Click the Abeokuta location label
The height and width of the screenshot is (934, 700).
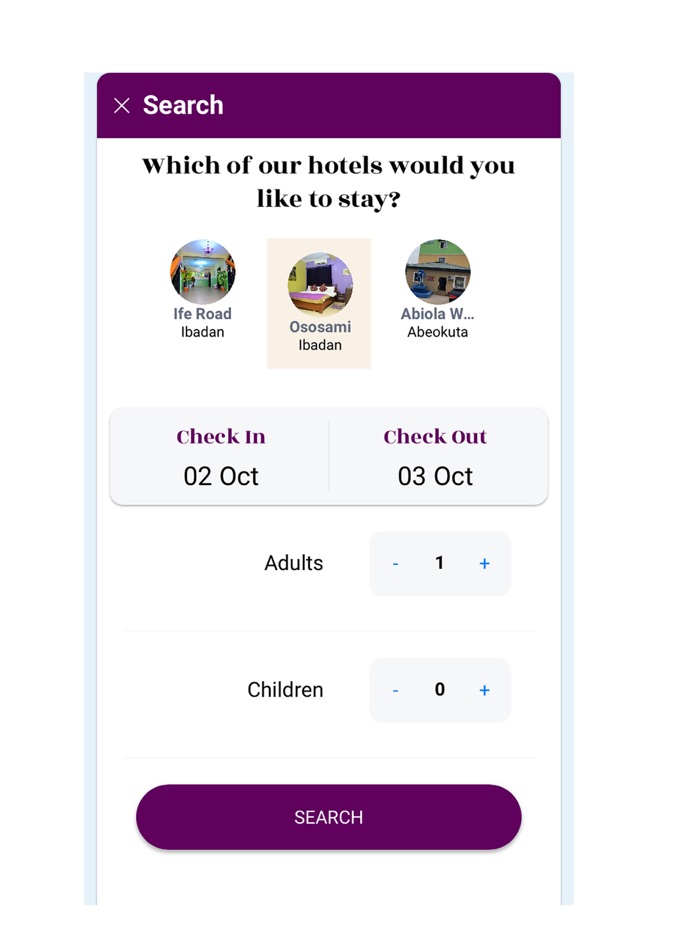(437, 332)
